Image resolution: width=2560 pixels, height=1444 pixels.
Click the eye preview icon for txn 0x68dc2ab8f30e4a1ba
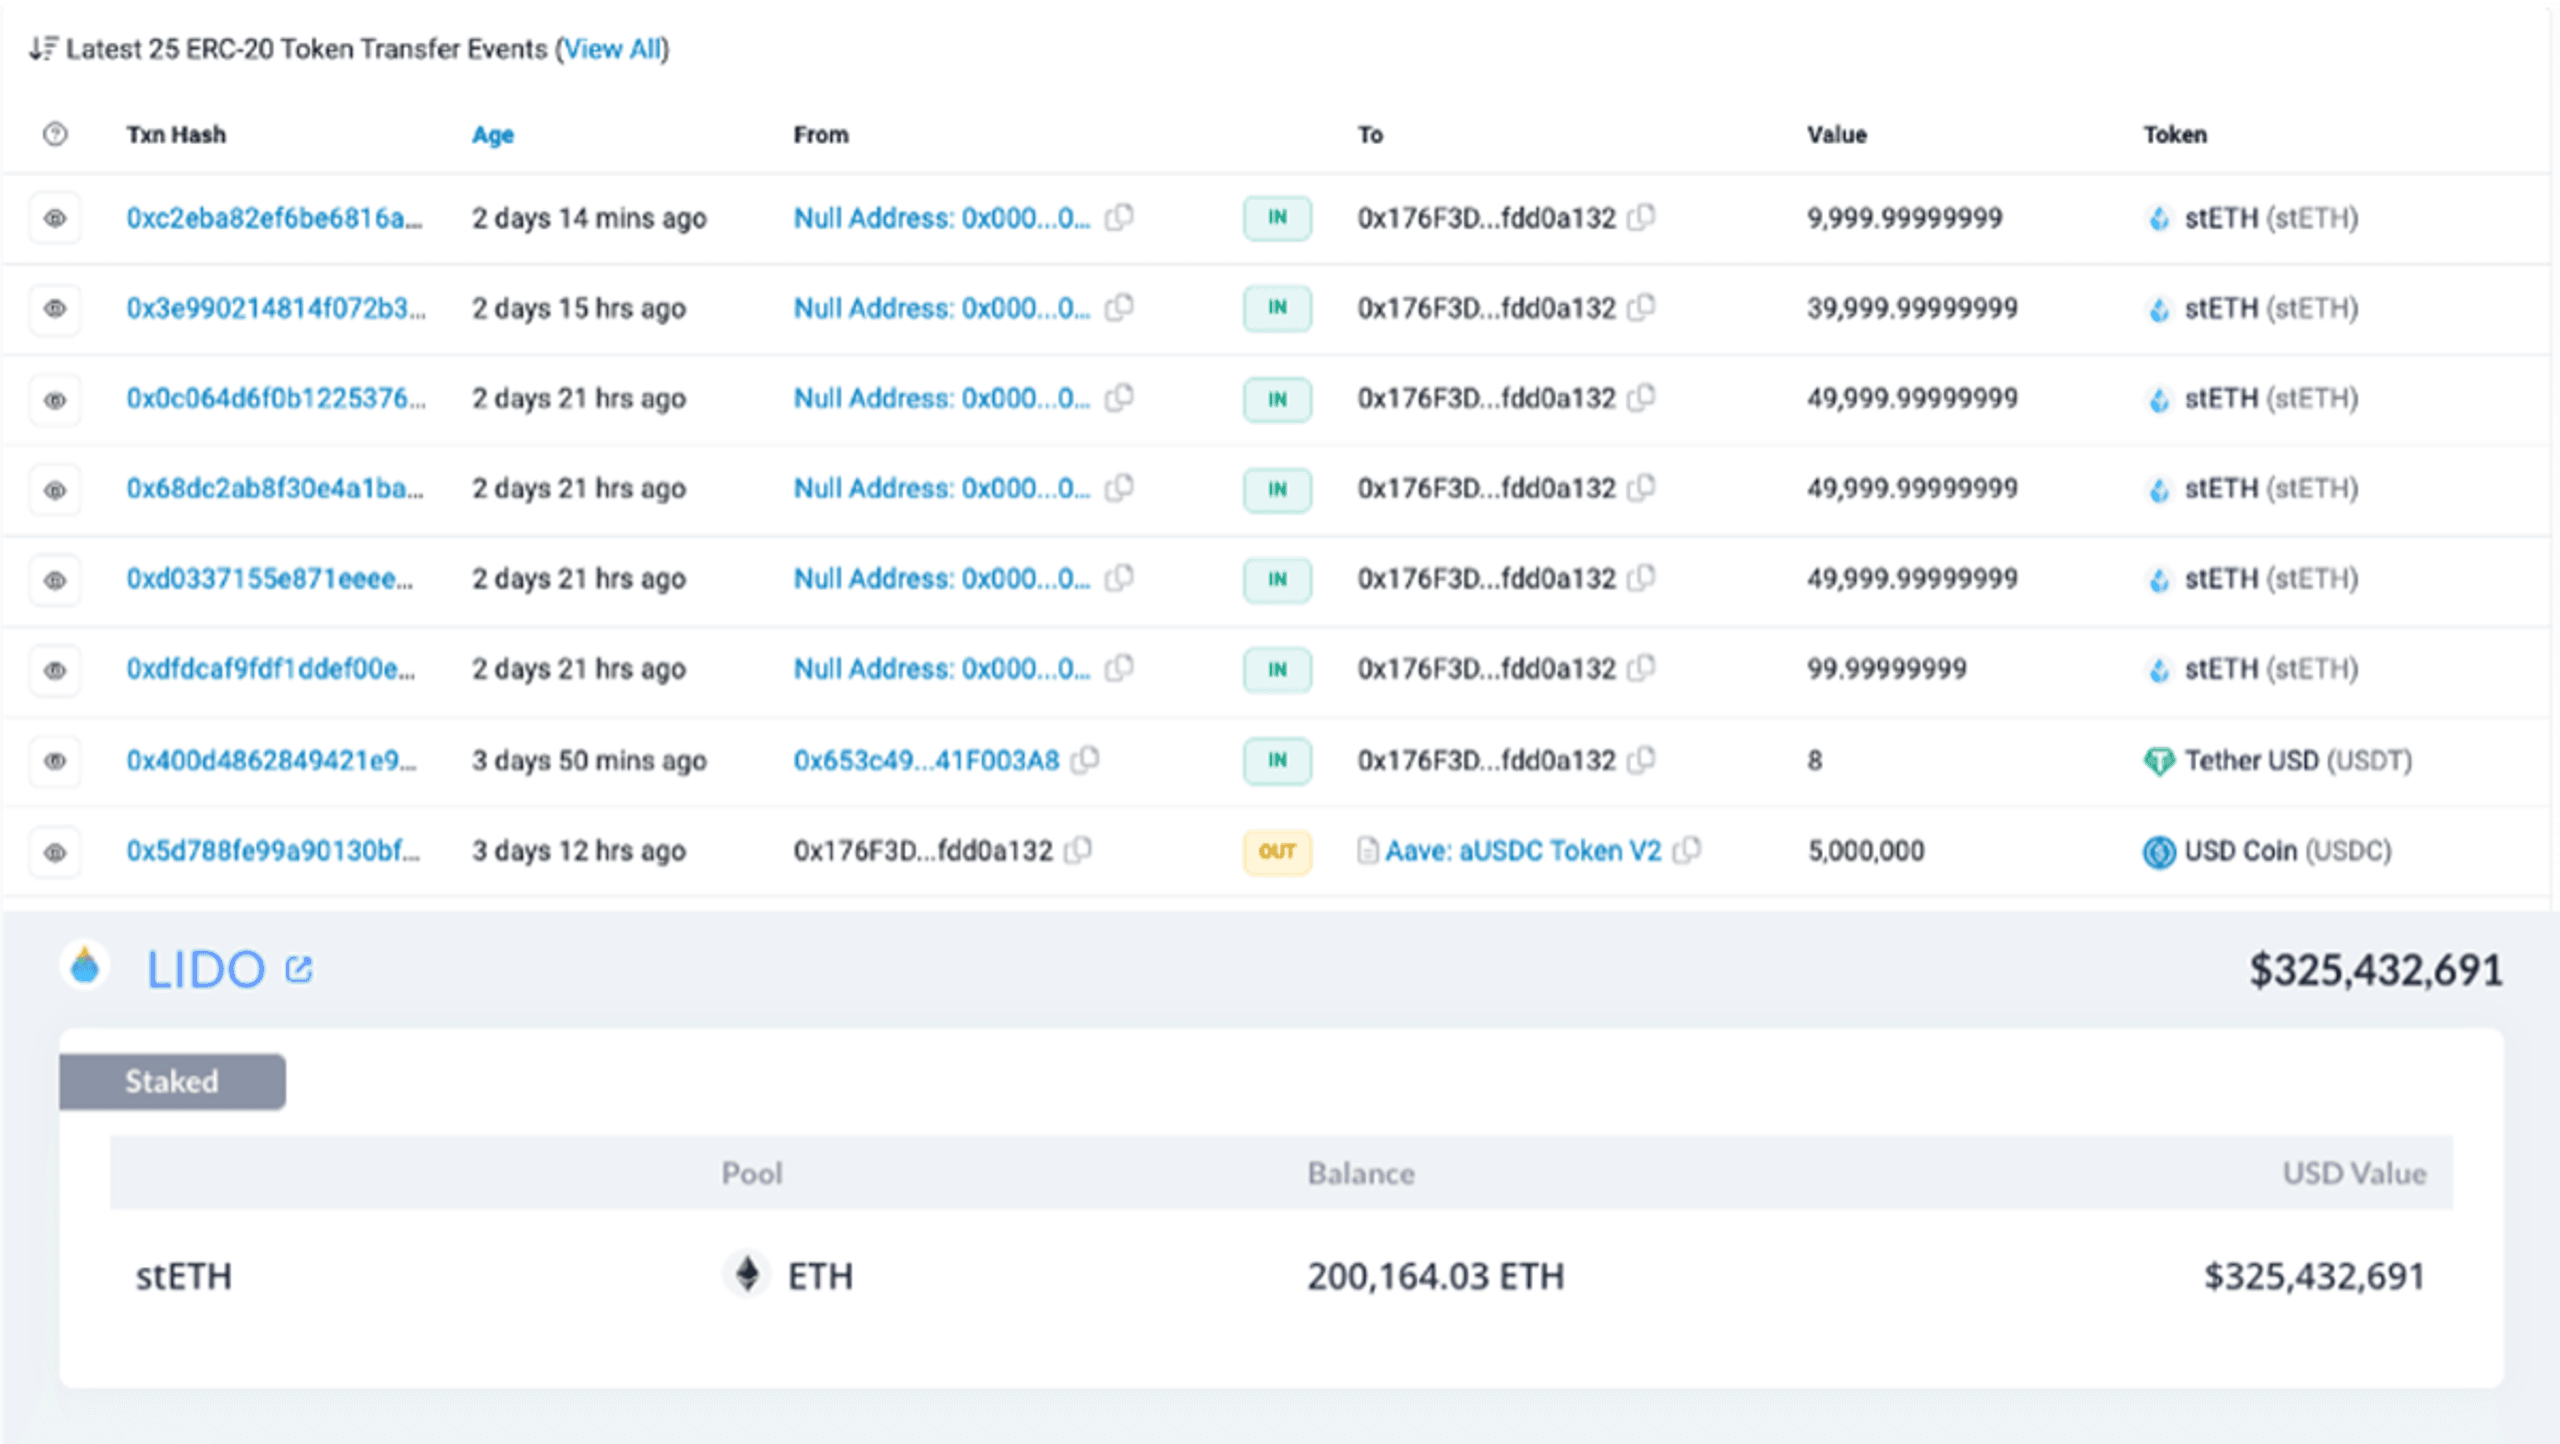(55, 490)
